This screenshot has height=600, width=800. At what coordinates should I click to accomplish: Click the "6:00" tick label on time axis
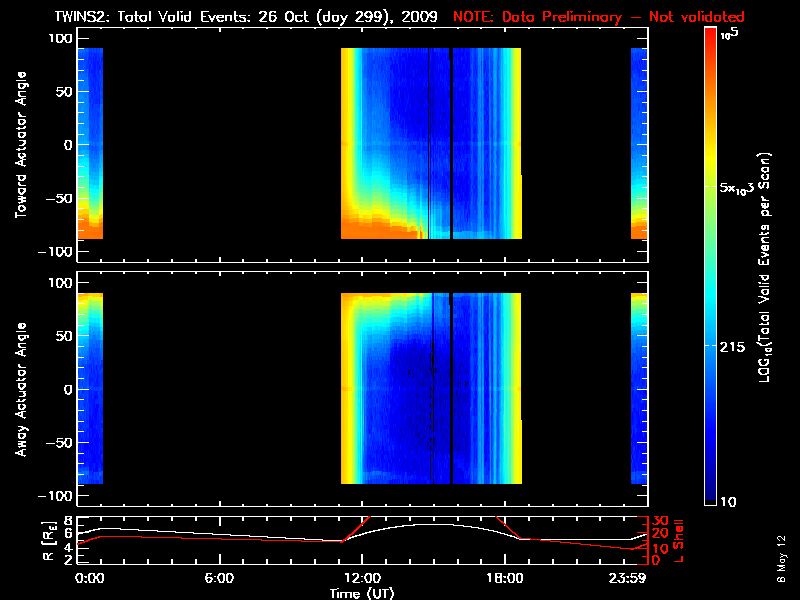click(219, 578)
